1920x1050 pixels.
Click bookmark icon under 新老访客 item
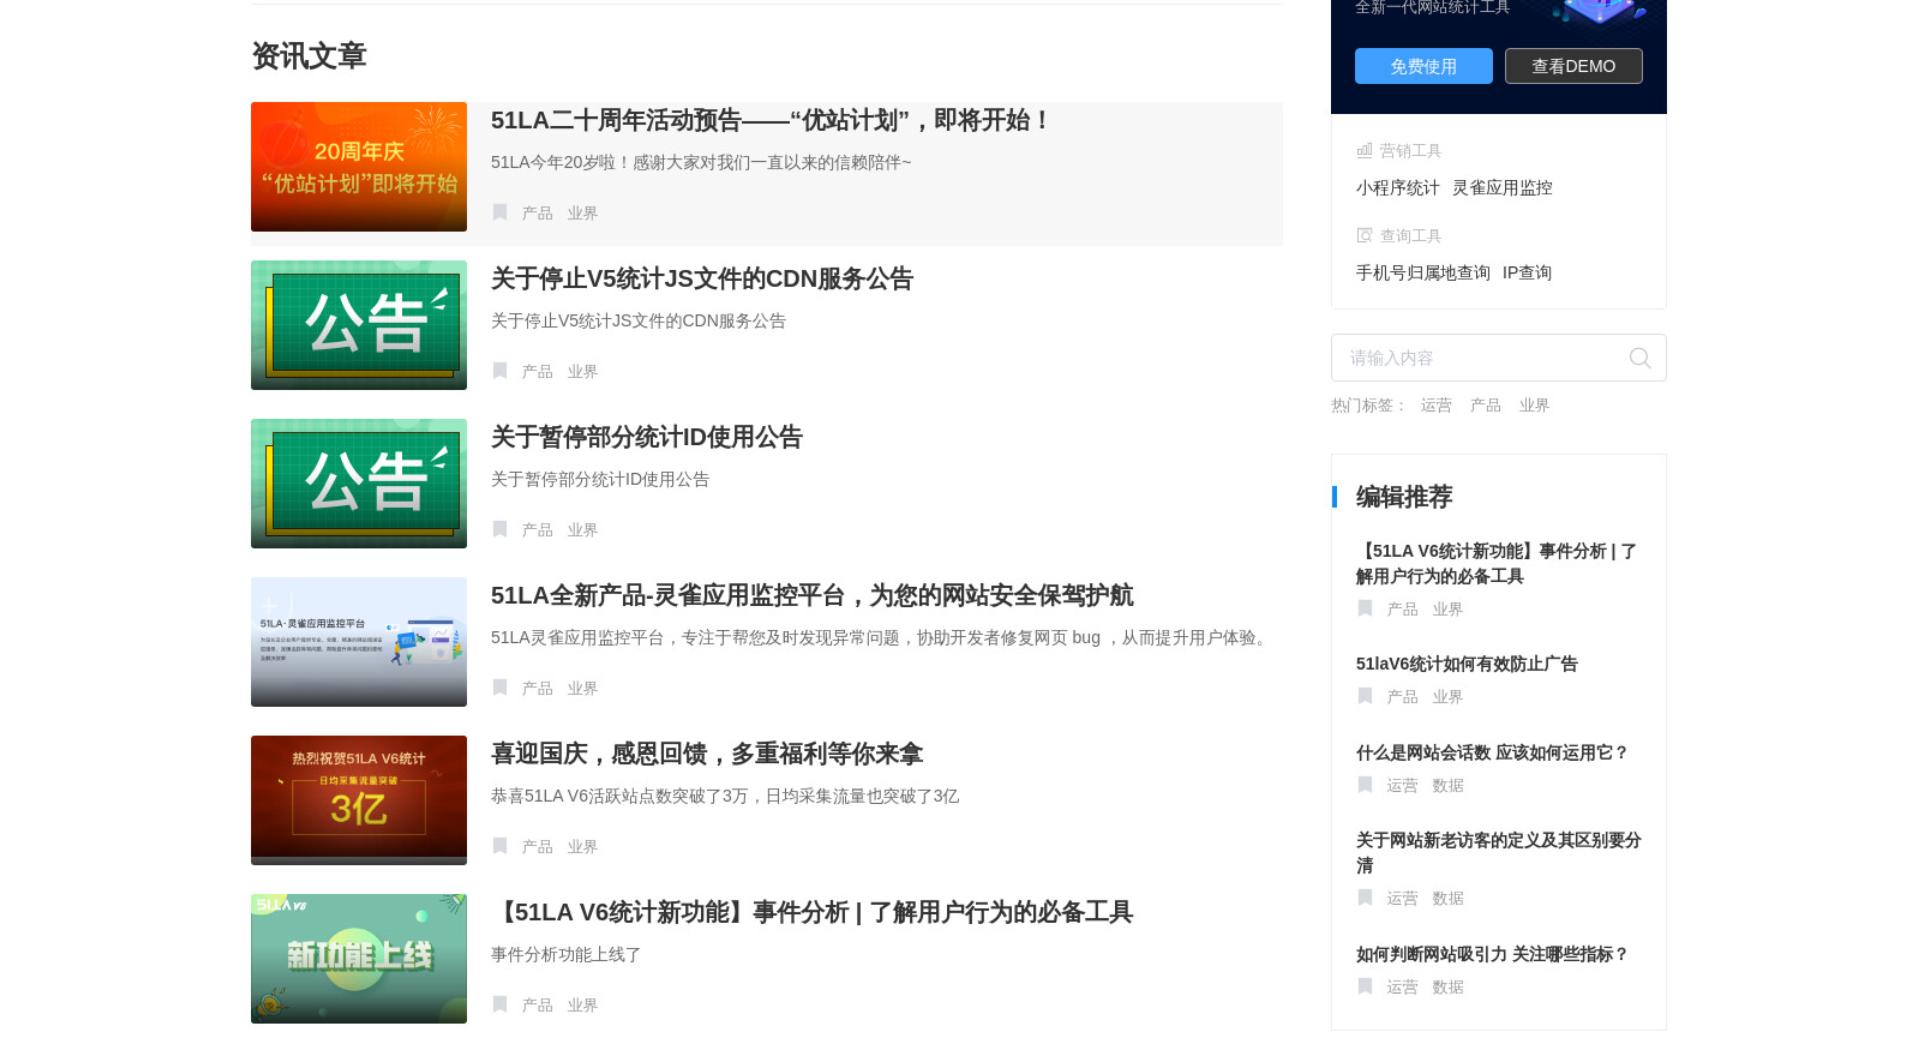click(1365, 898)
